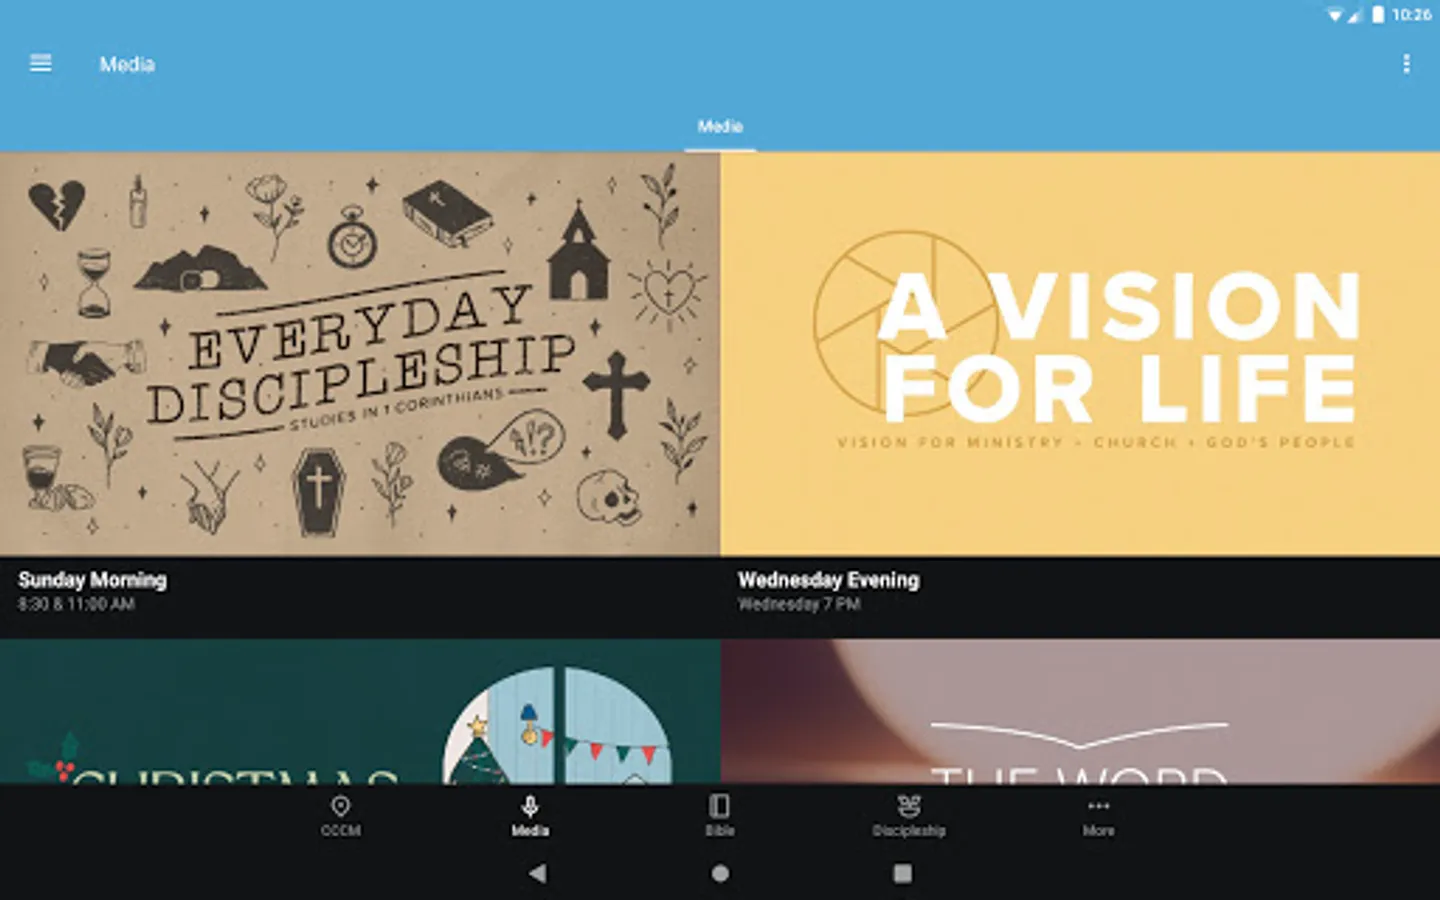Viewport: 1440px width, 900px height.
Task: Click the Media header title
Action: pyautogui.click(x=127, y=64)
